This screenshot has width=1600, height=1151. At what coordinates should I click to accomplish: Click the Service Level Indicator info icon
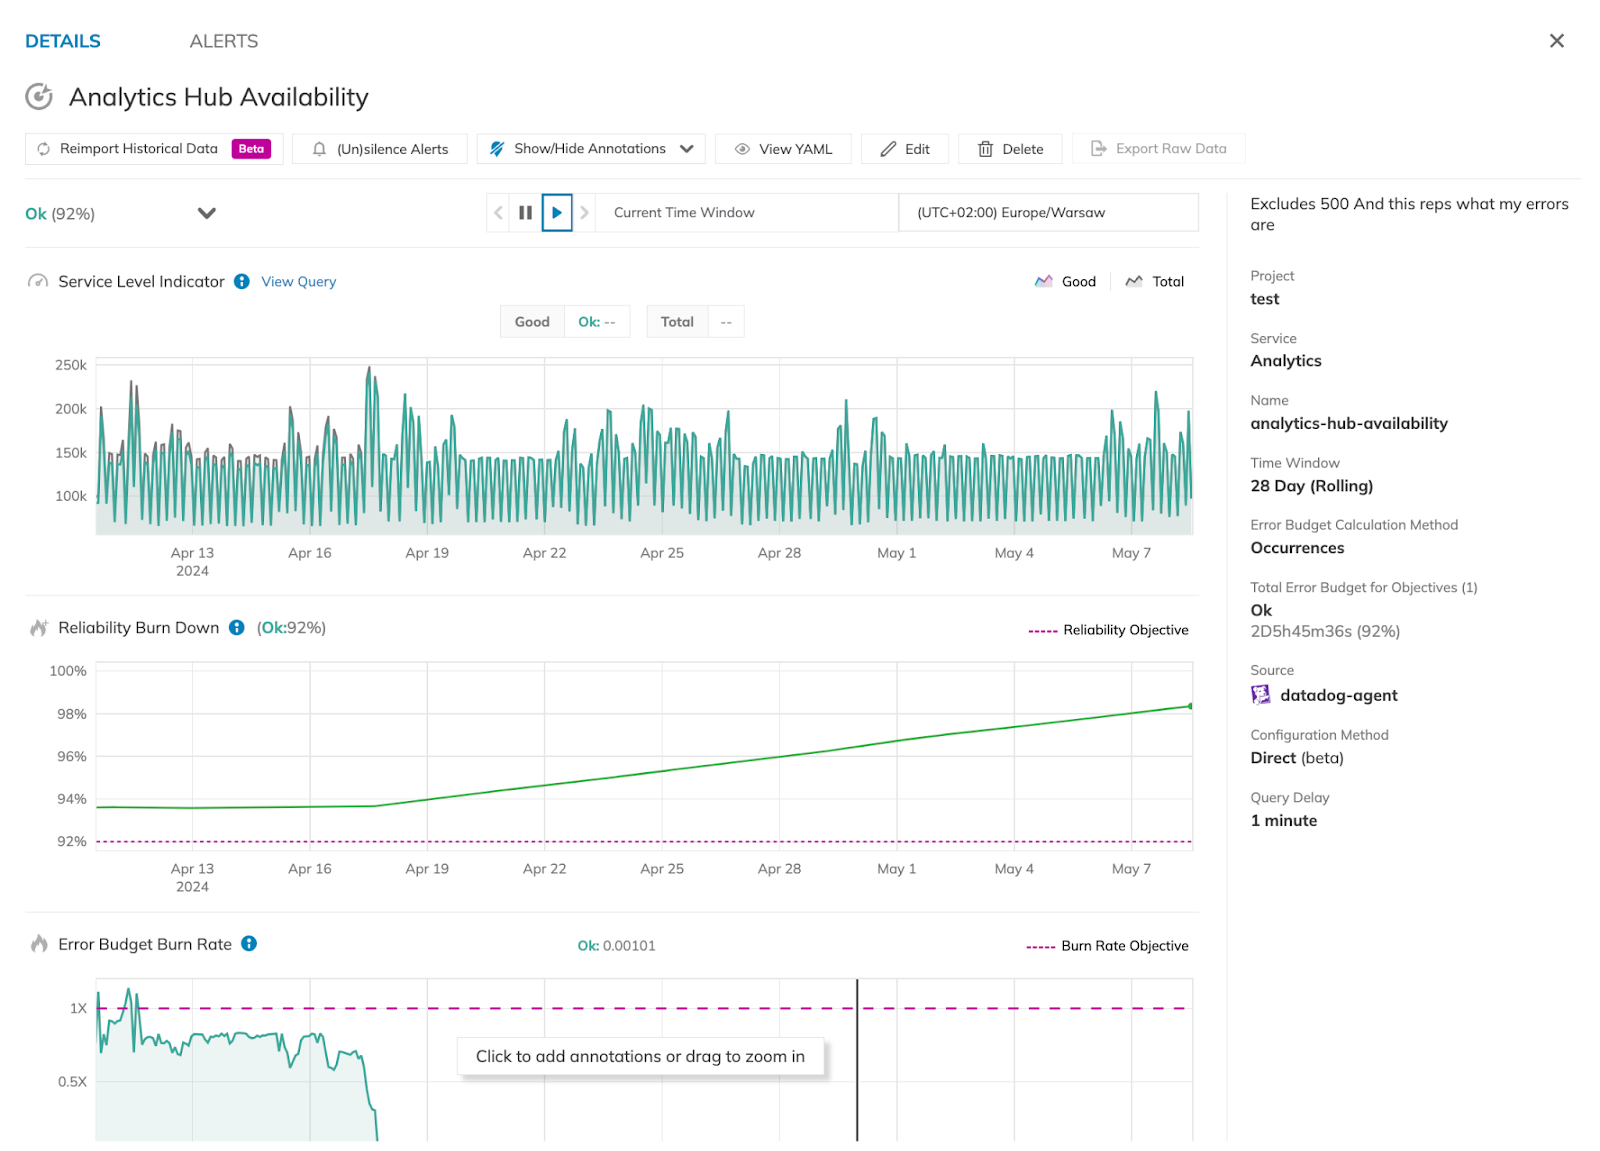tap(242, 282)
